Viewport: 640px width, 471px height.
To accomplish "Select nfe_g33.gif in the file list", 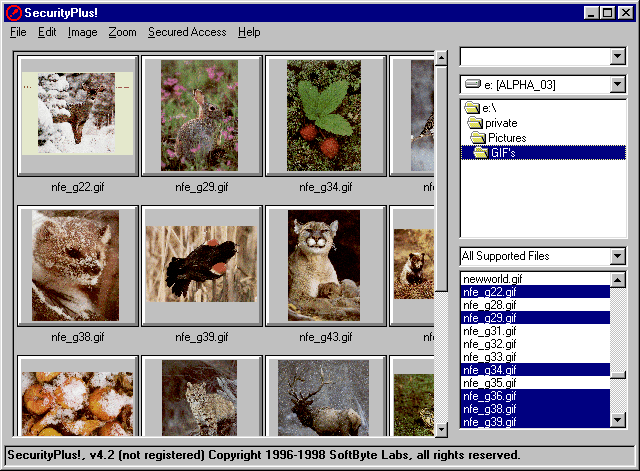I will [536, 357].
